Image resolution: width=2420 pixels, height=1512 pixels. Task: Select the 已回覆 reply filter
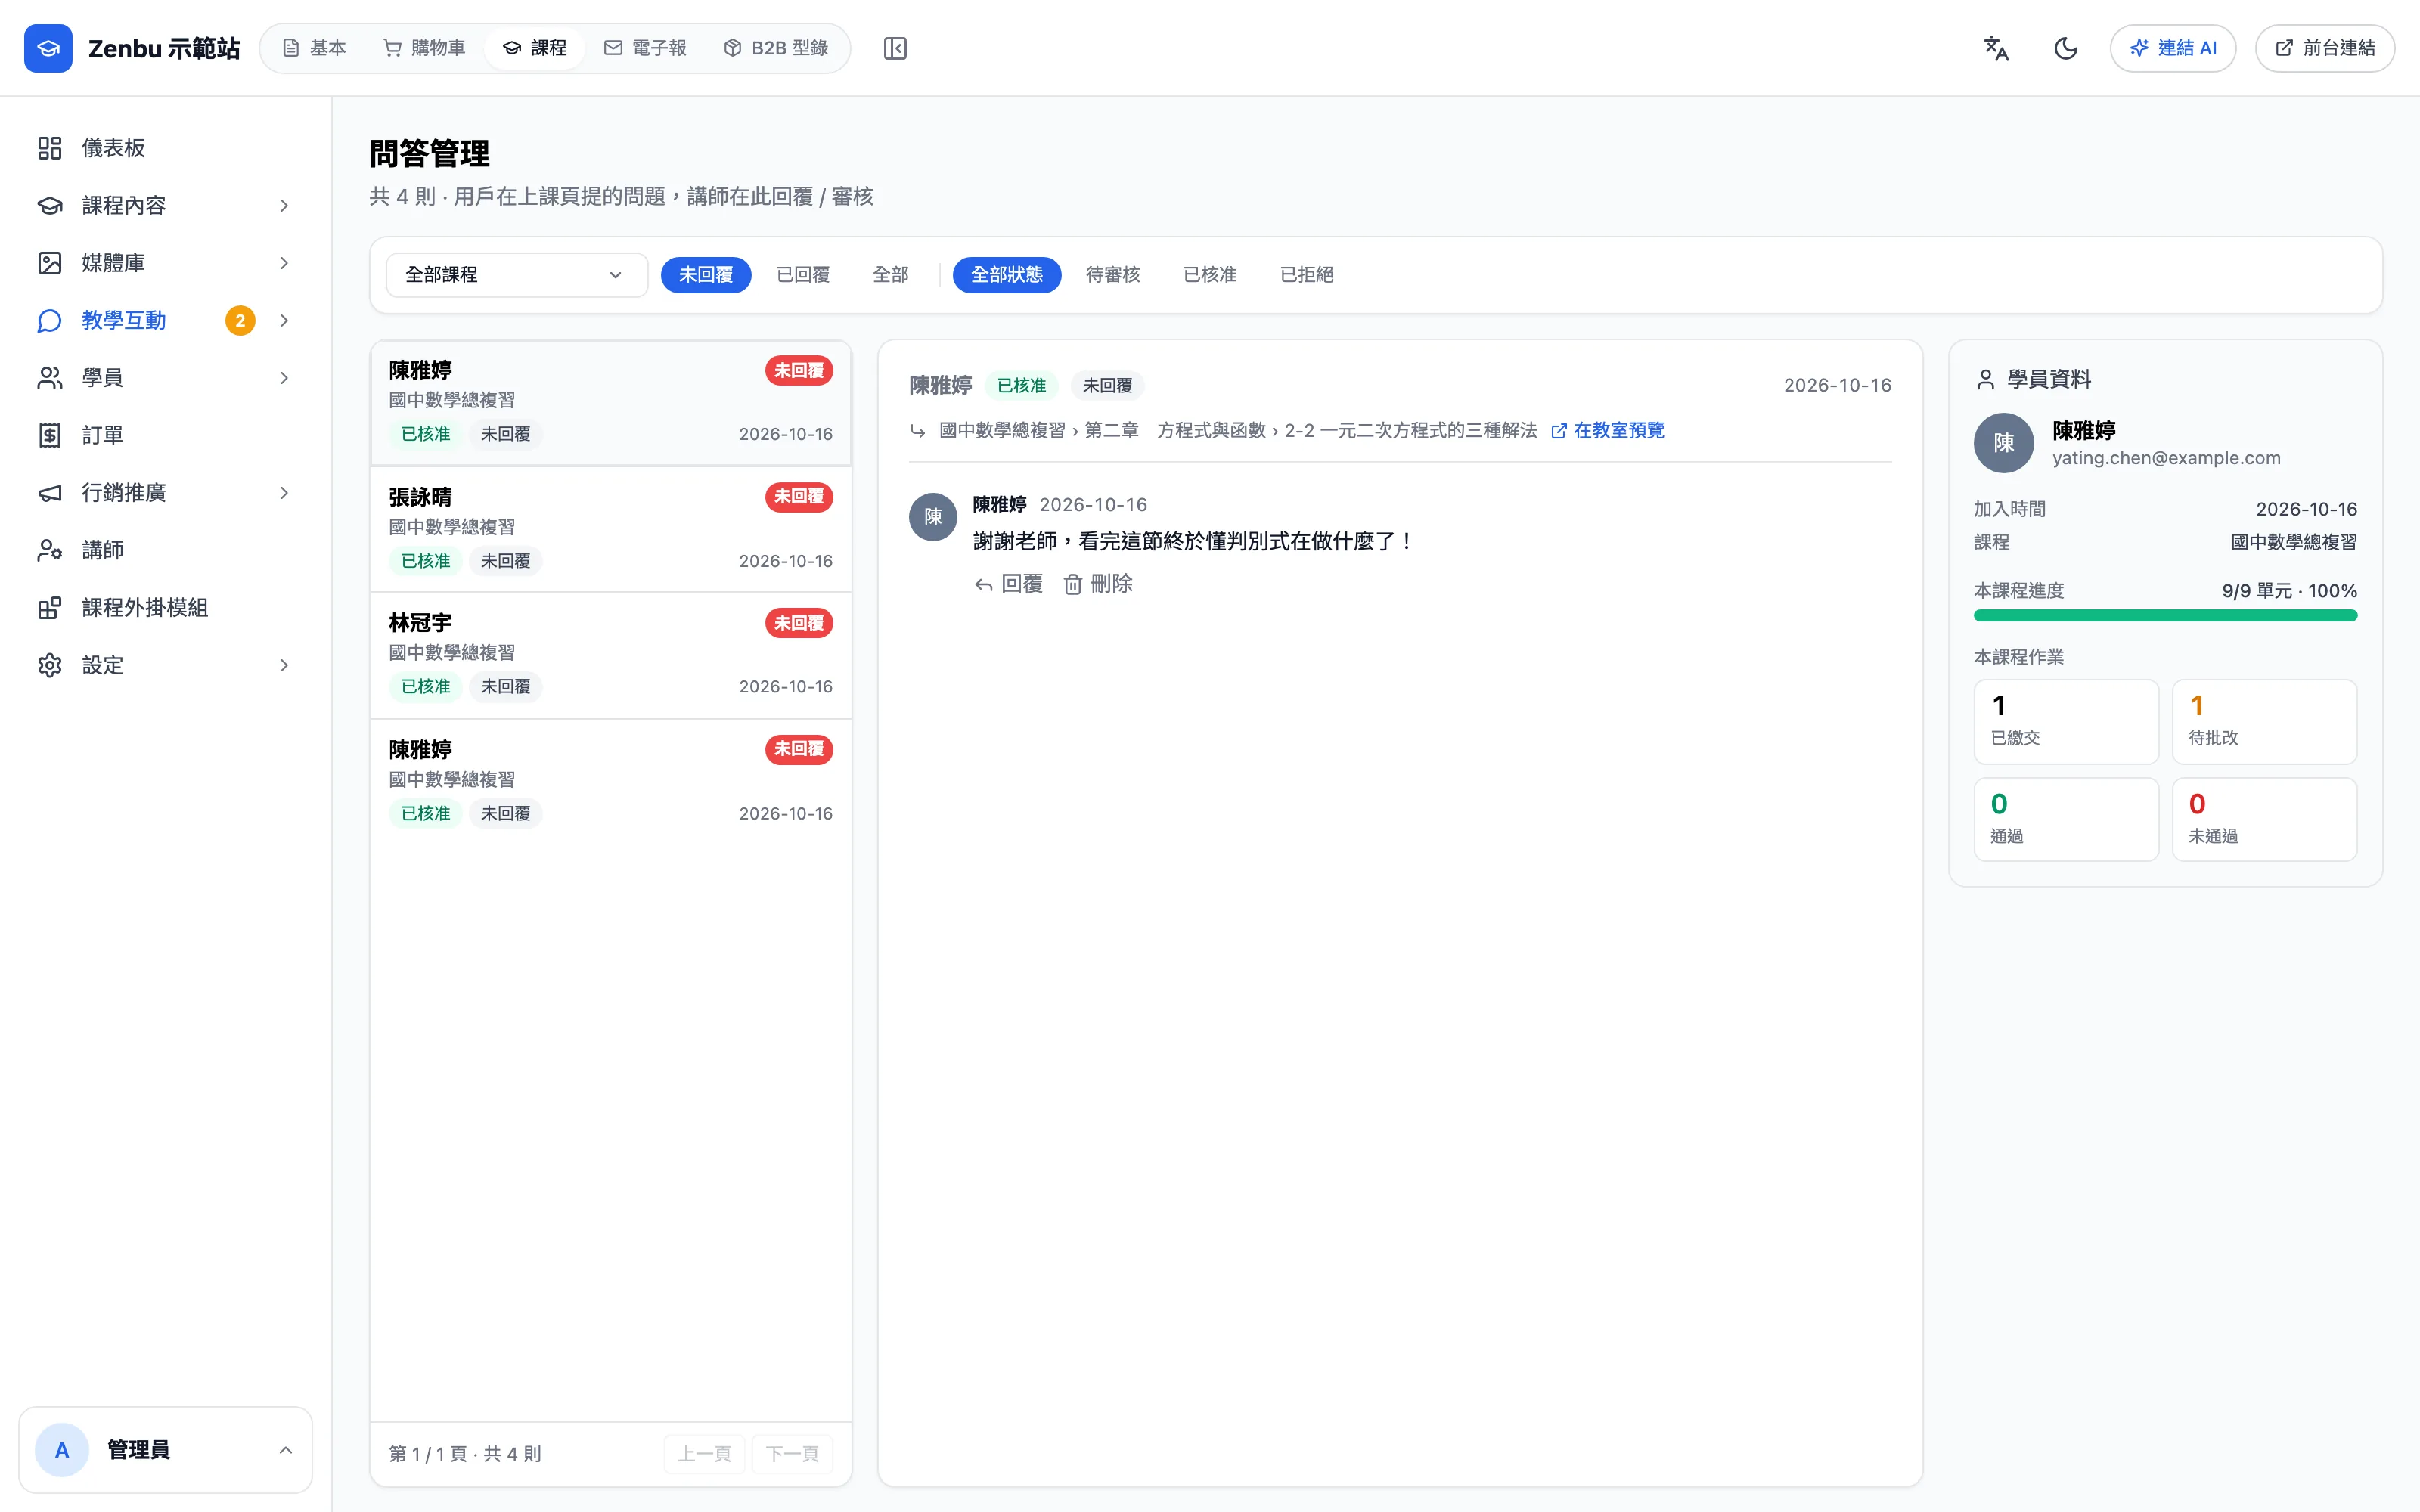coord(803,274)
